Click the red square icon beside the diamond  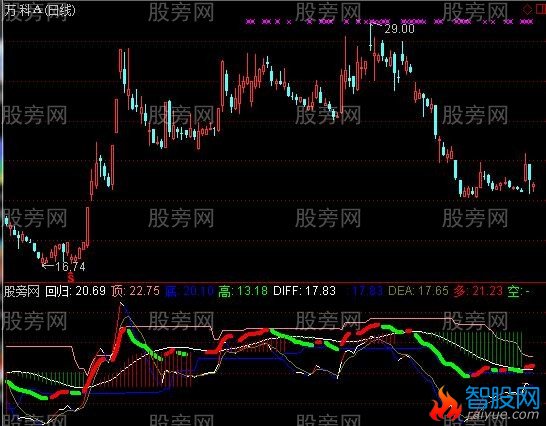coord(540,10)
